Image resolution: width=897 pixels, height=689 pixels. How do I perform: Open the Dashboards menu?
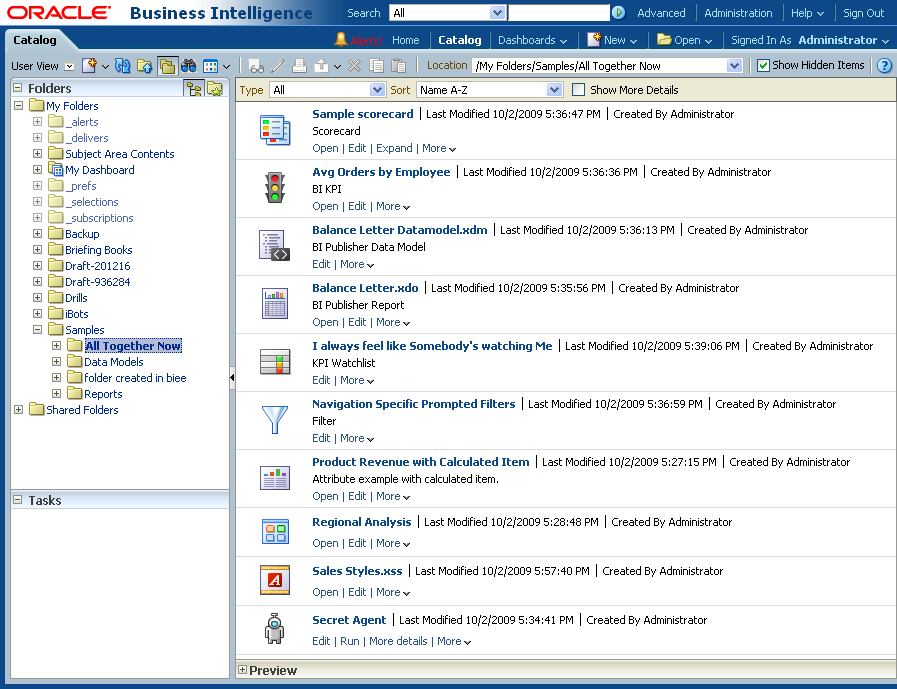(x=533, y=40)
